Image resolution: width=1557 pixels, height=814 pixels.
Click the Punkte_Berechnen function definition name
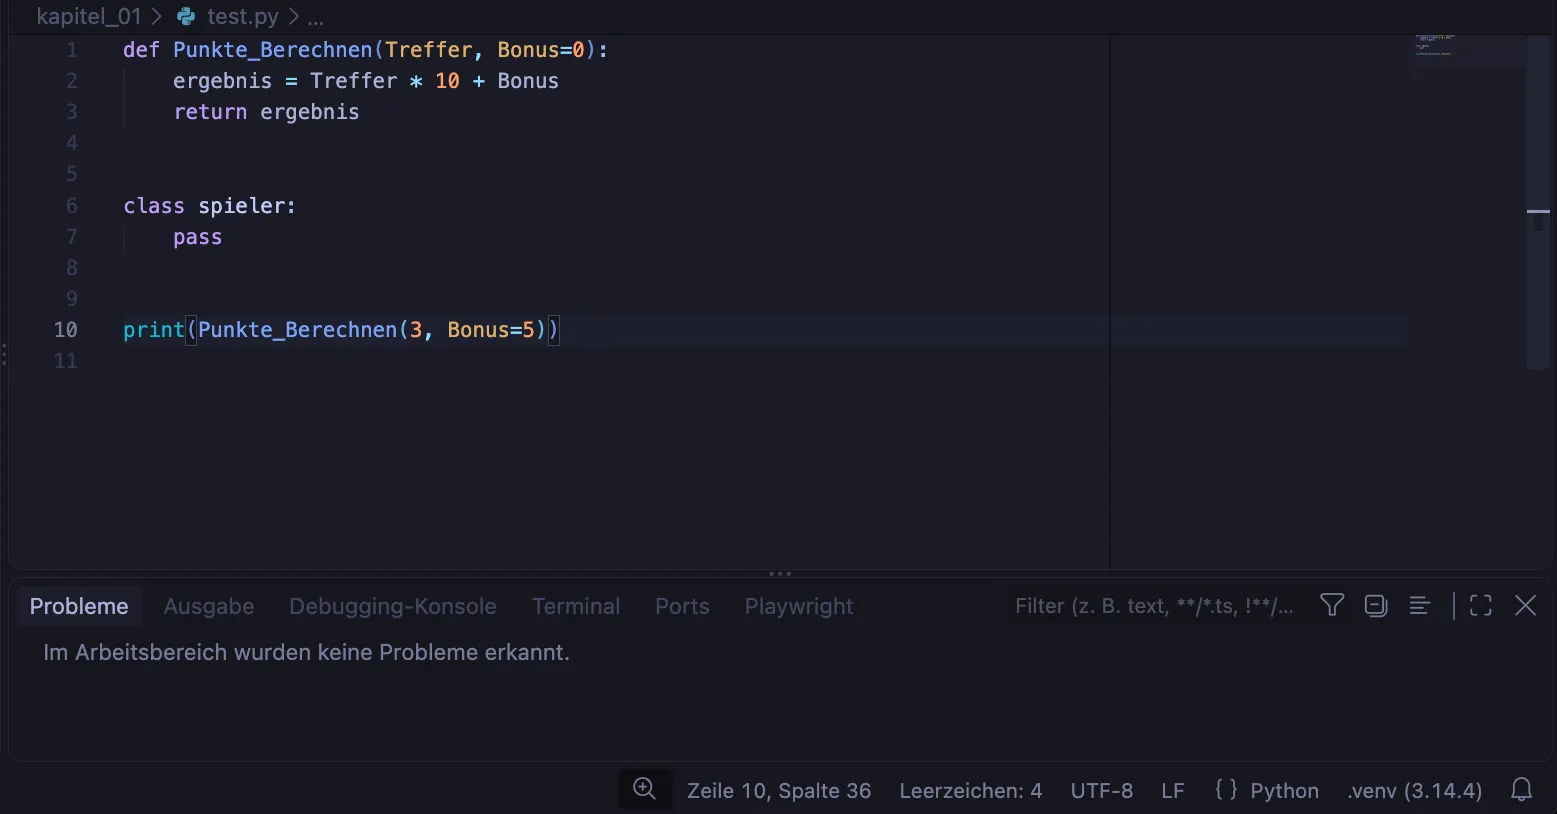click(273, 50)
